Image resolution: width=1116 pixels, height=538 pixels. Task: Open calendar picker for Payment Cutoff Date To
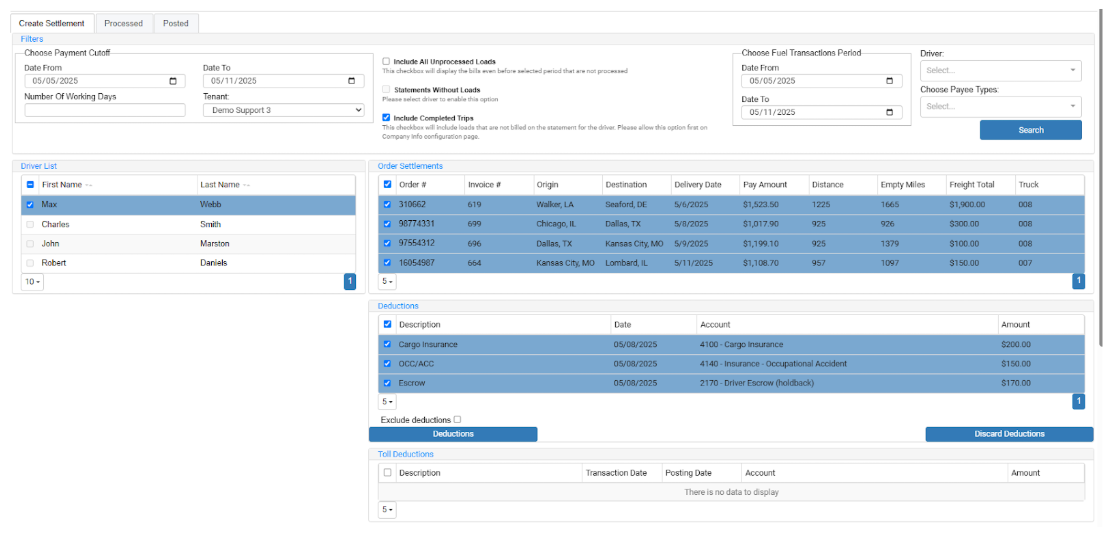352,81
